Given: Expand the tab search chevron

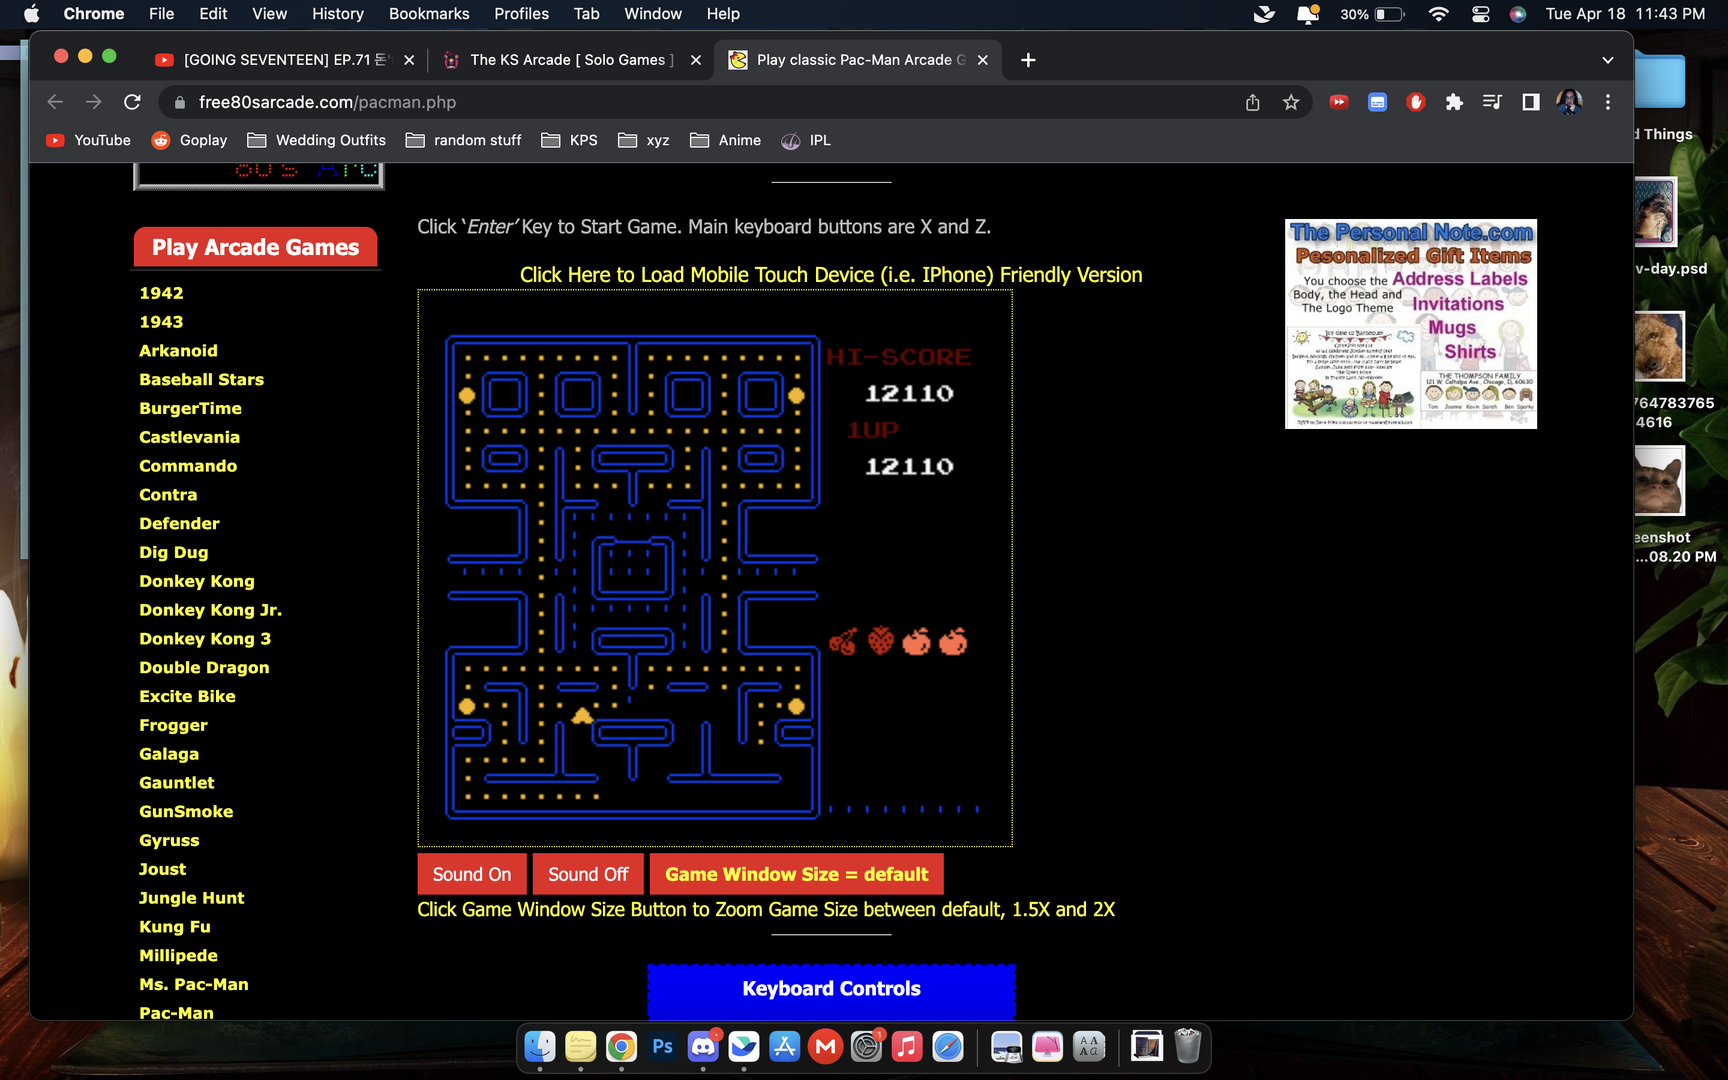Looking at the screenshot, I should click(x=1608, y=60).
